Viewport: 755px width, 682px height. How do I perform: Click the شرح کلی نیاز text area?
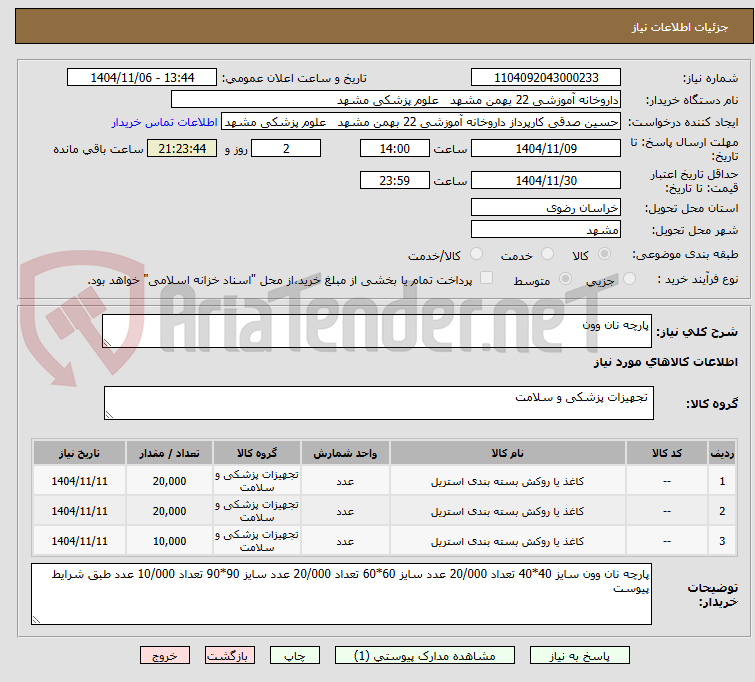click(377, 331)
